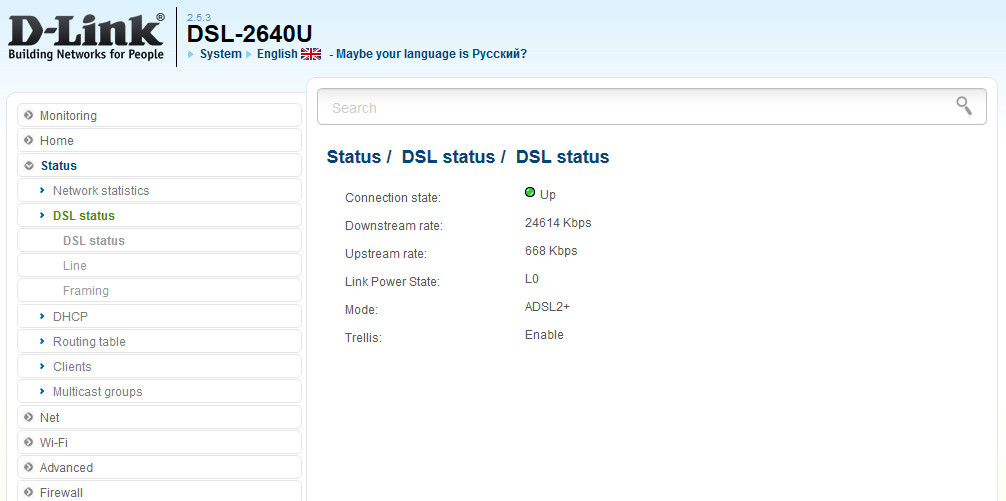Click the magnifying glass search icon
This screenshot has height=501, width=1006.
pos(964,106)
